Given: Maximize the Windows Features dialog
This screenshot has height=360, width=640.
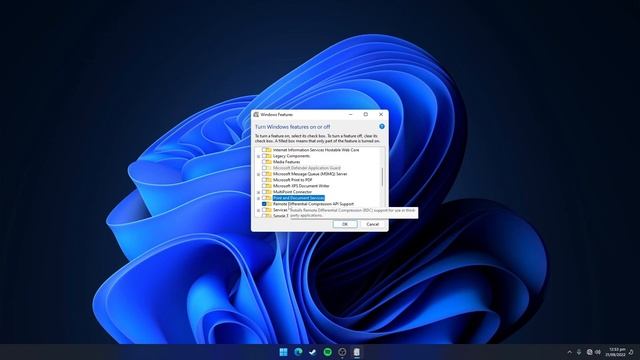Looking at the screenshot, I should click(366, 115).
